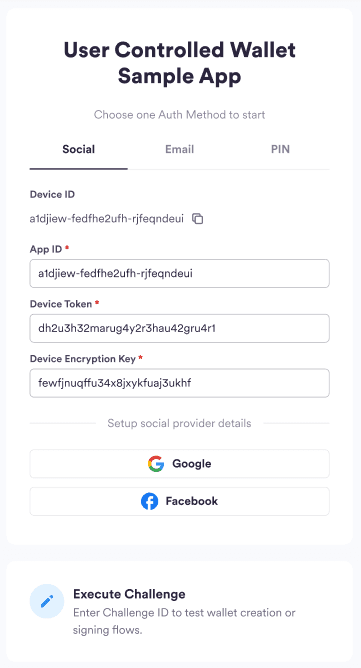Image resolution: width=361 pixels, height=668 pixels.
Task: Click the Device ID value text
Action: click(x=107, y=219)
